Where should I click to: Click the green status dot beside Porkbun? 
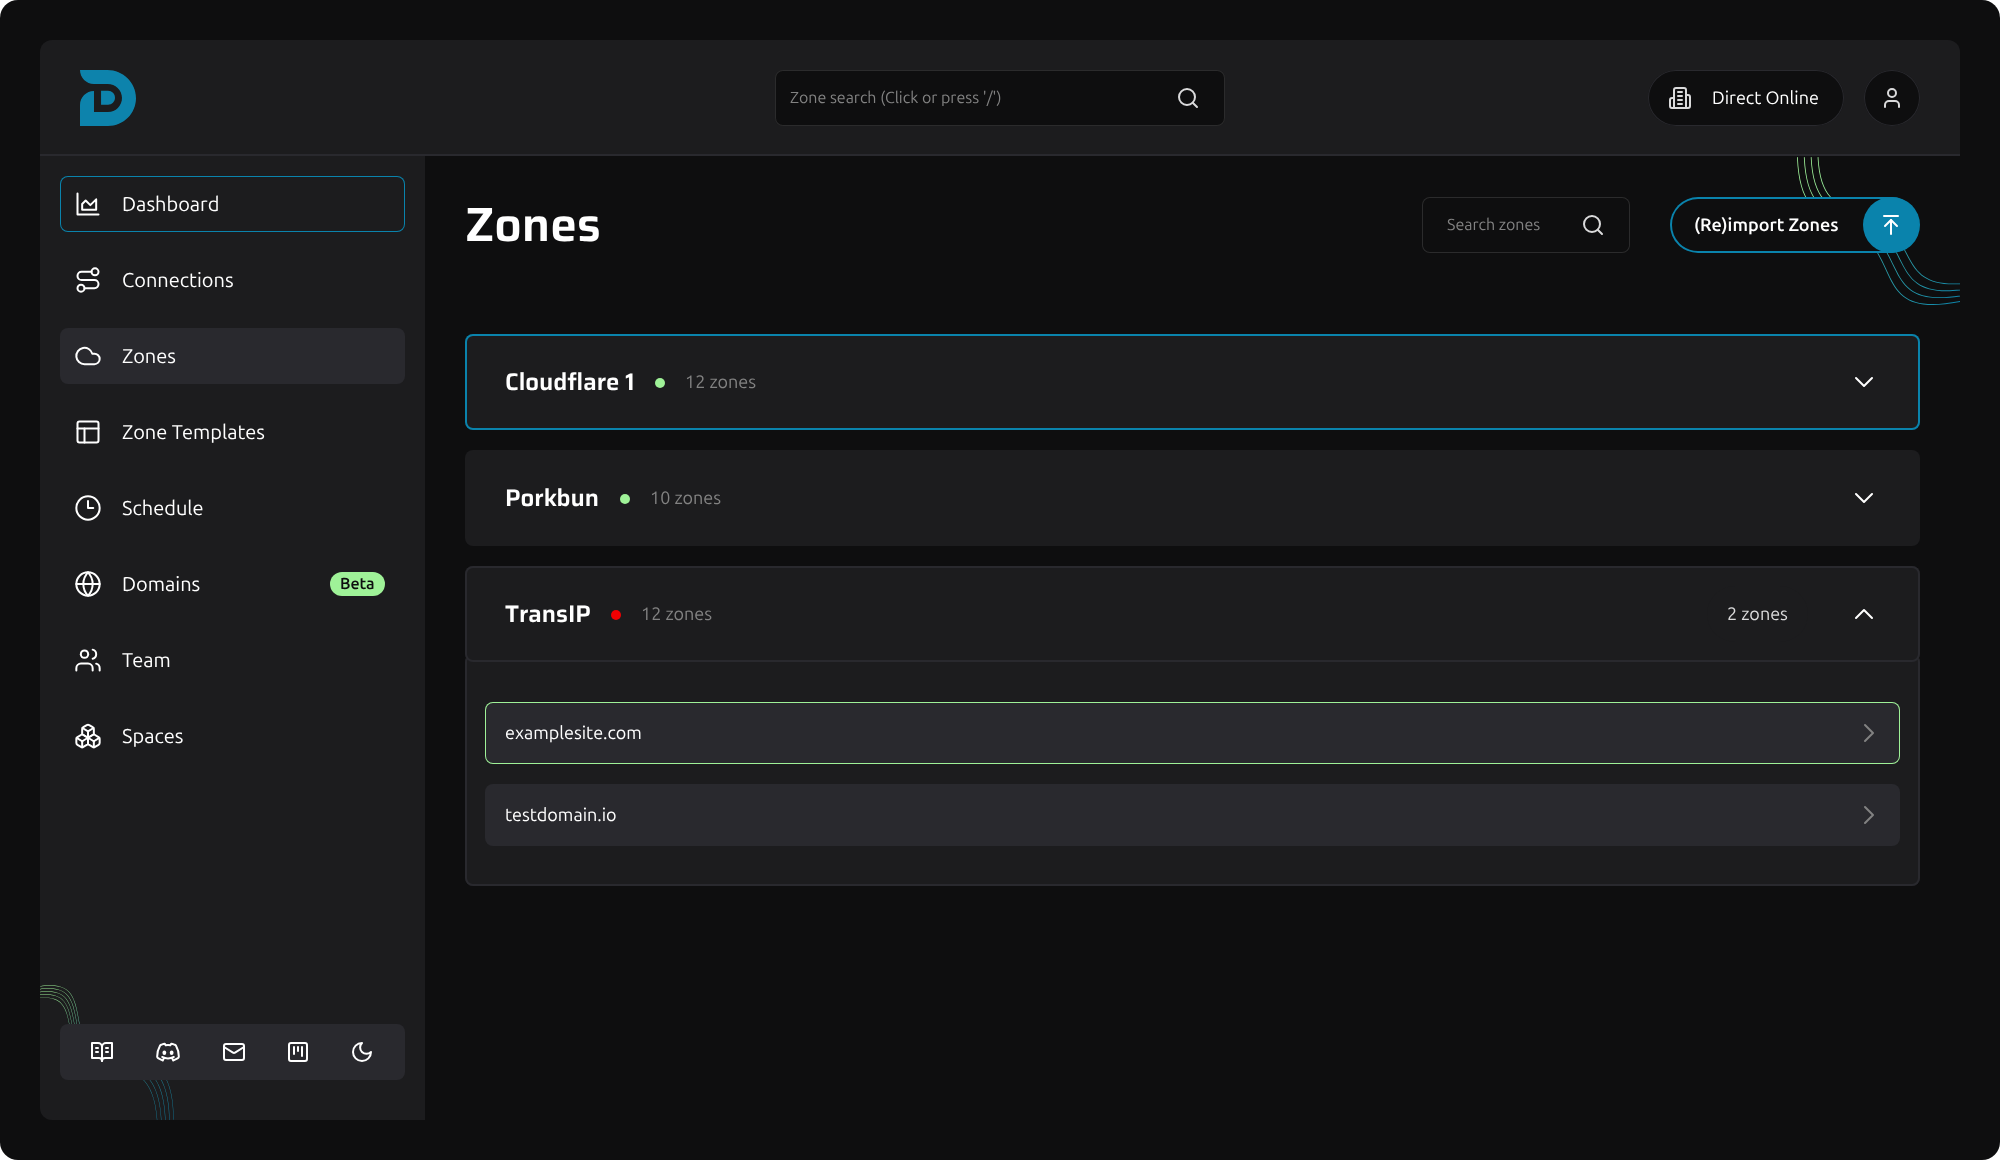(x=625, y=499)
